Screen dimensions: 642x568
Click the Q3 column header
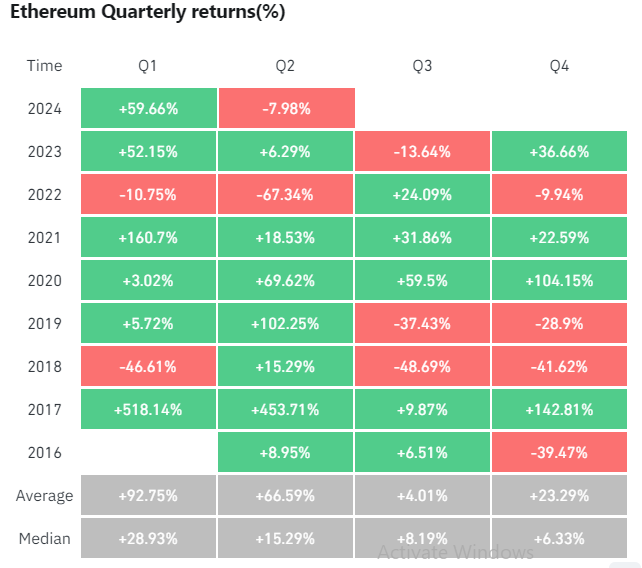(422, 66)
